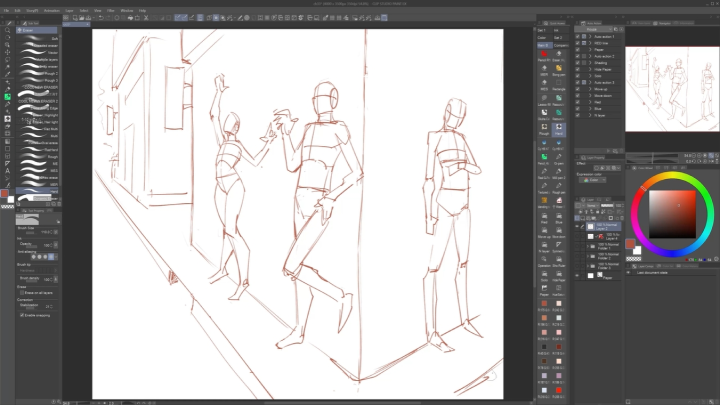Toggle checkbox for Hide Paper action
The width and height of the screenshot is (720, 405).
[x=578, y=69]
